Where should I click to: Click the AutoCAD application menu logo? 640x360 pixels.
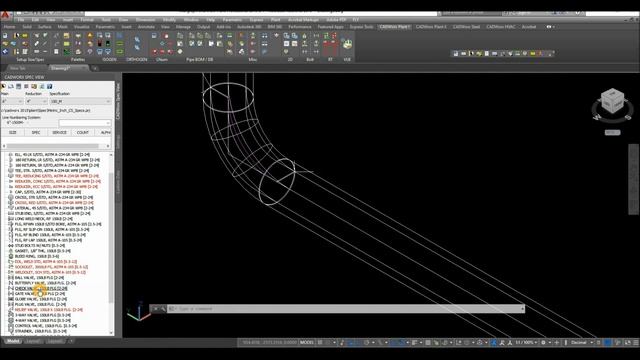point(5,15)
